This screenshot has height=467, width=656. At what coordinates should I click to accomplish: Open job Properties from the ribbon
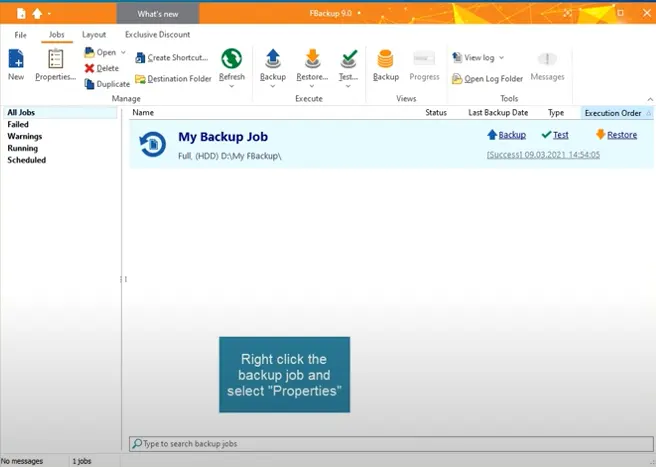click(55, 63)
